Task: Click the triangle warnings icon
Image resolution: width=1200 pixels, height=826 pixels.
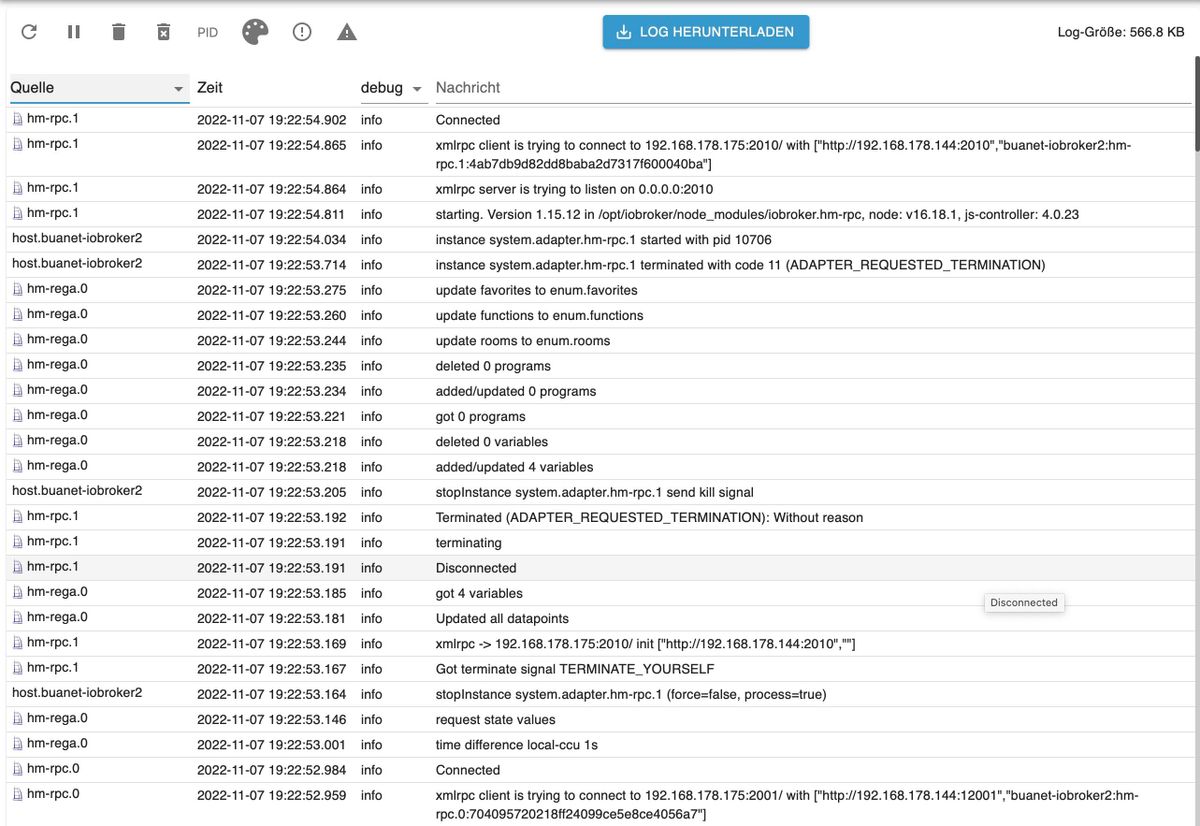Action: 347,32
